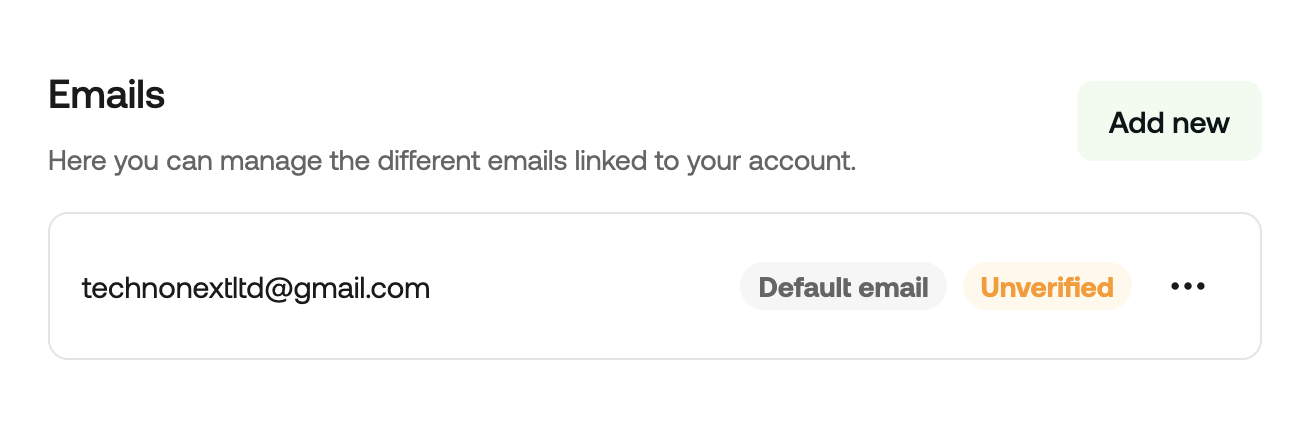Click the green Add new button
The height and width of the screenshot is (424, 1292).
1168,122
